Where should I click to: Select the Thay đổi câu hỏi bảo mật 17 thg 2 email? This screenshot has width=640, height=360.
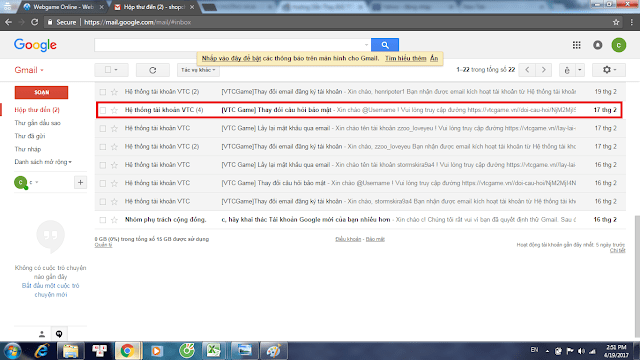(103, 110)
